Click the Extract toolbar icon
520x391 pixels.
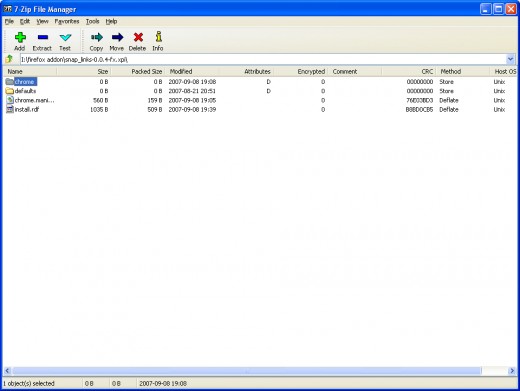coord(43,37)
